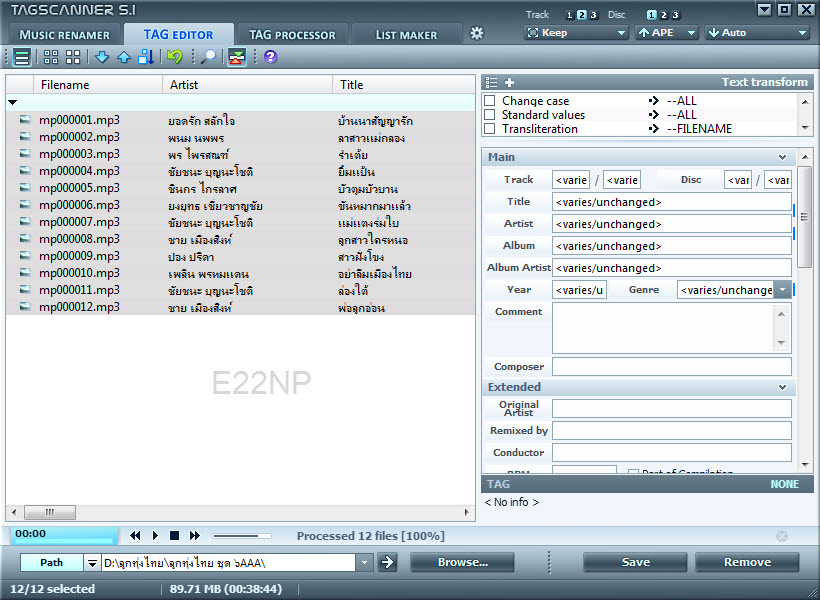Expand the file list filter triangle
Screen dimensions: 820x600
[13, 103]
